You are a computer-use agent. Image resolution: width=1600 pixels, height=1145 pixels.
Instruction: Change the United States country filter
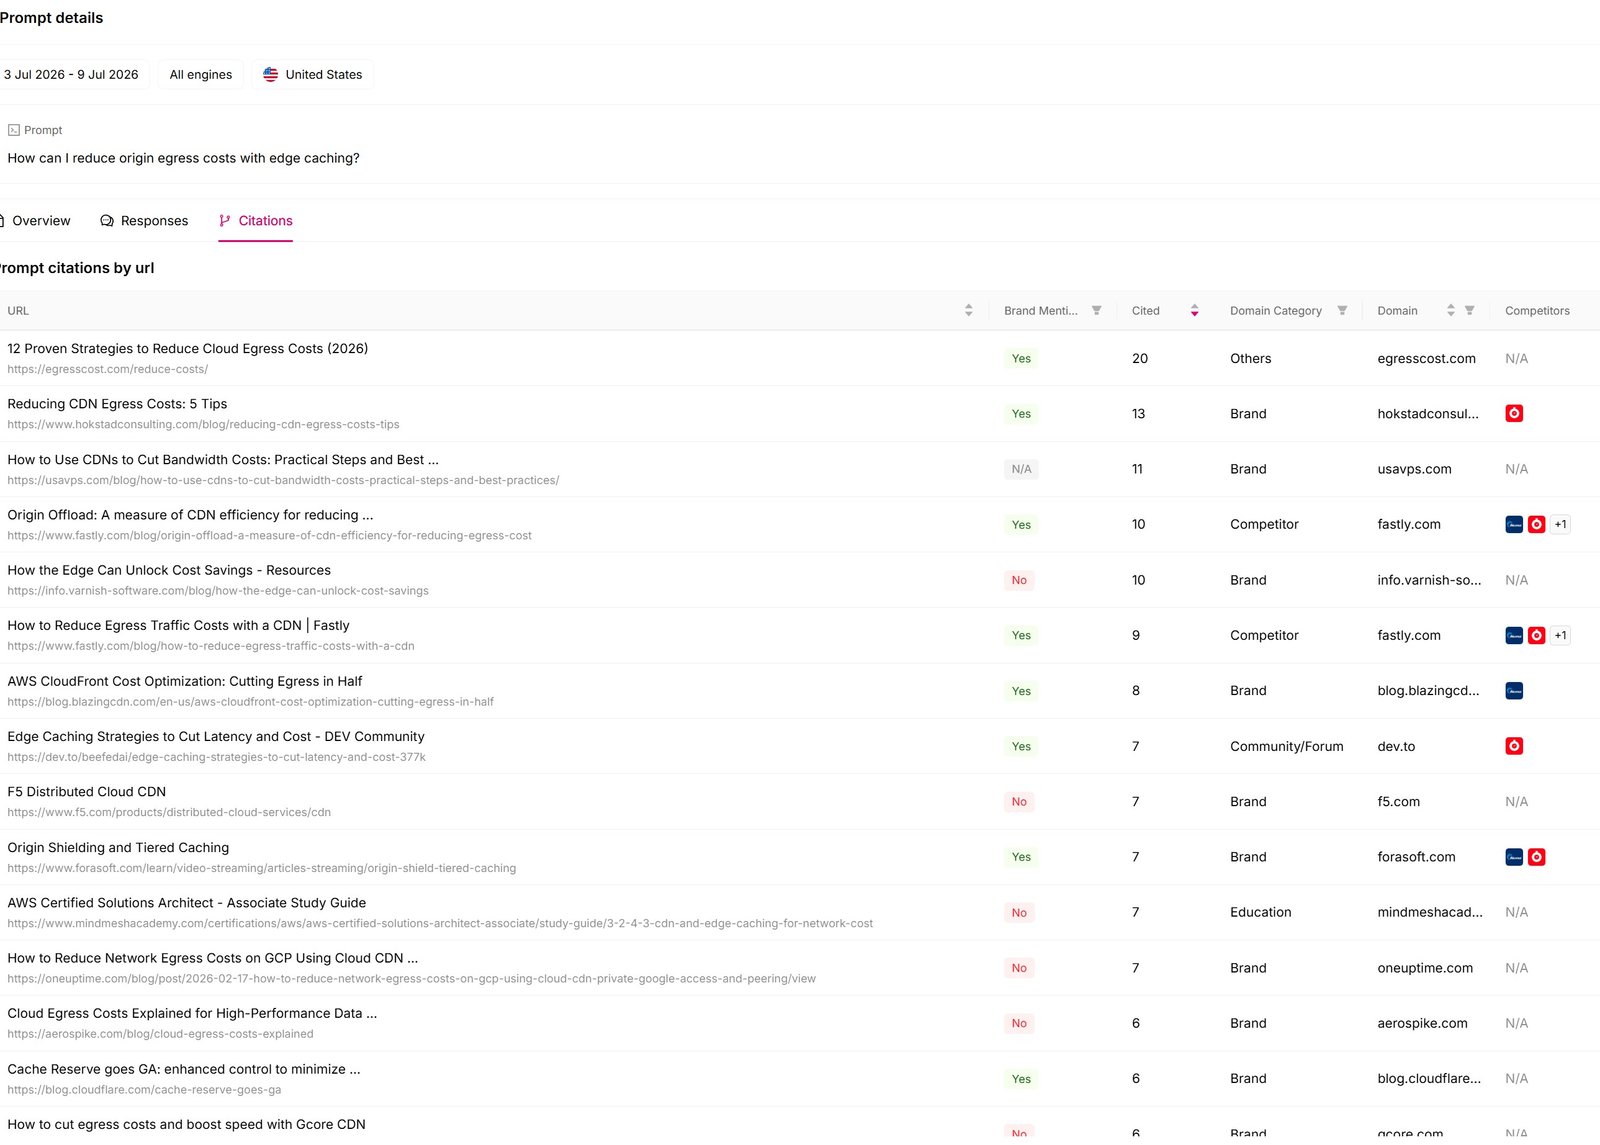313,75
